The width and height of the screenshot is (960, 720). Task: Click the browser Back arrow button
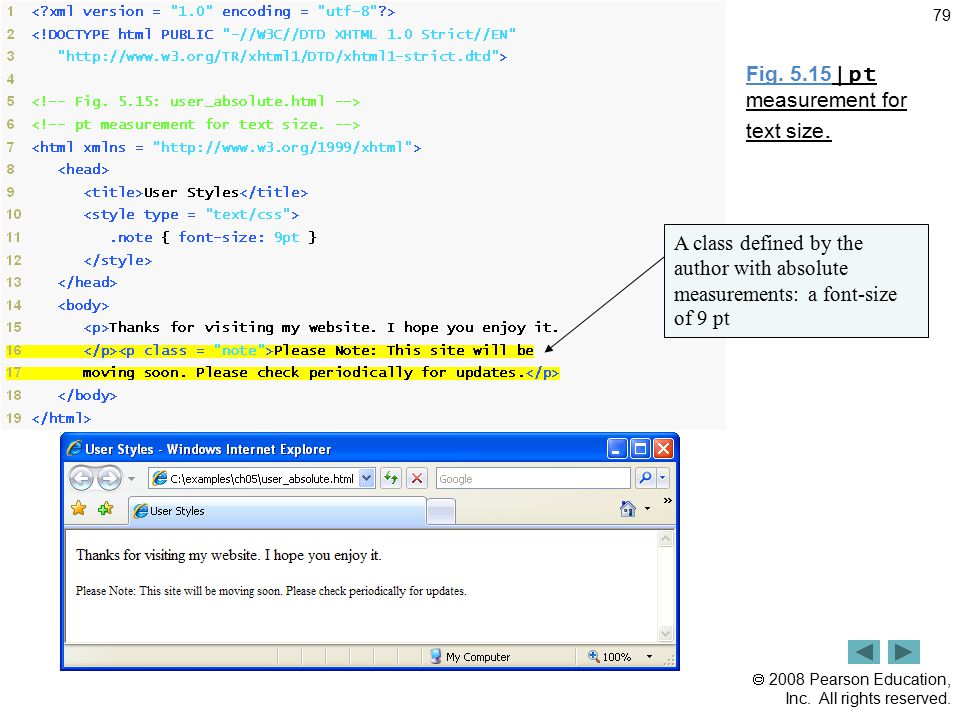click(x=81, y=478)
